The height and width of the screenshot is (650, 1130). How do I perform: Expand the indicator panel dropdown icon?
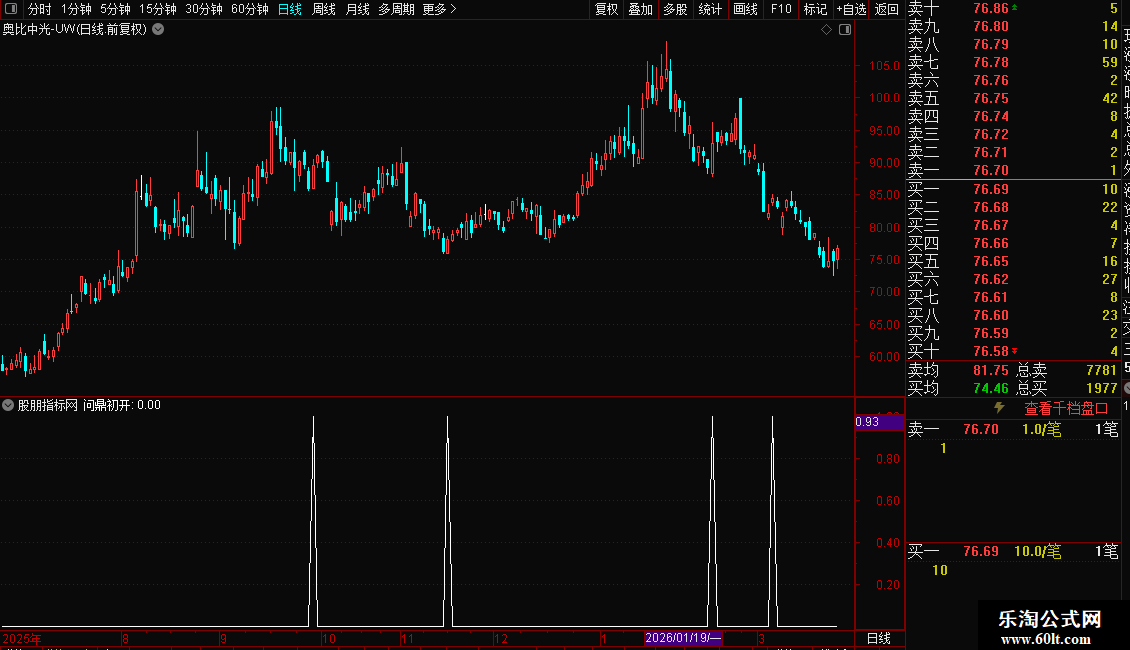pyautogui.click(x=8, y=405)
